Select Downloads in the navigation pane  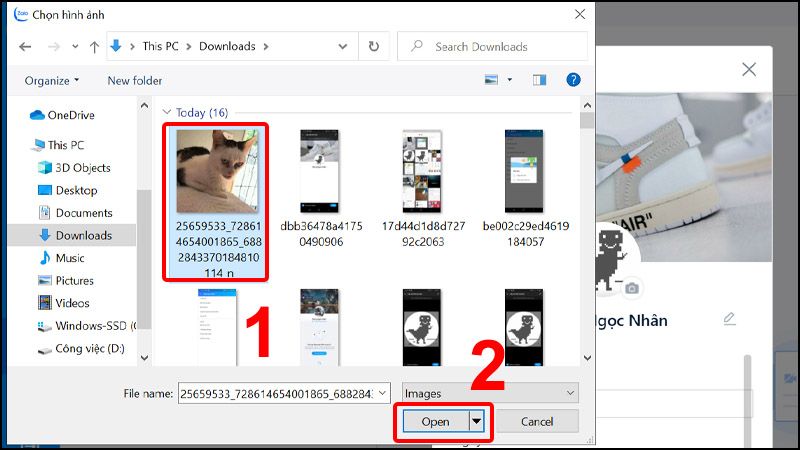[83, 235]
